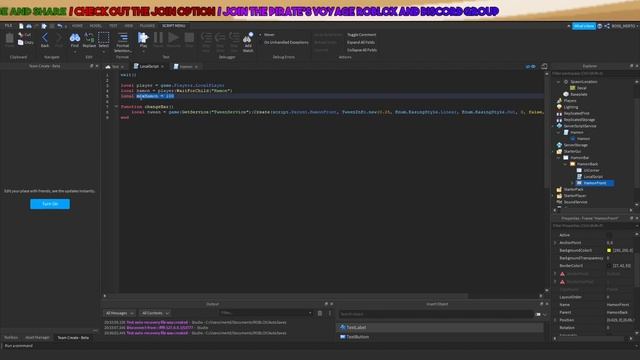This screenshot has width=640, height=360.
Task: Click the BackgroundColor3 yellow swatch
Action: point(609,251)
